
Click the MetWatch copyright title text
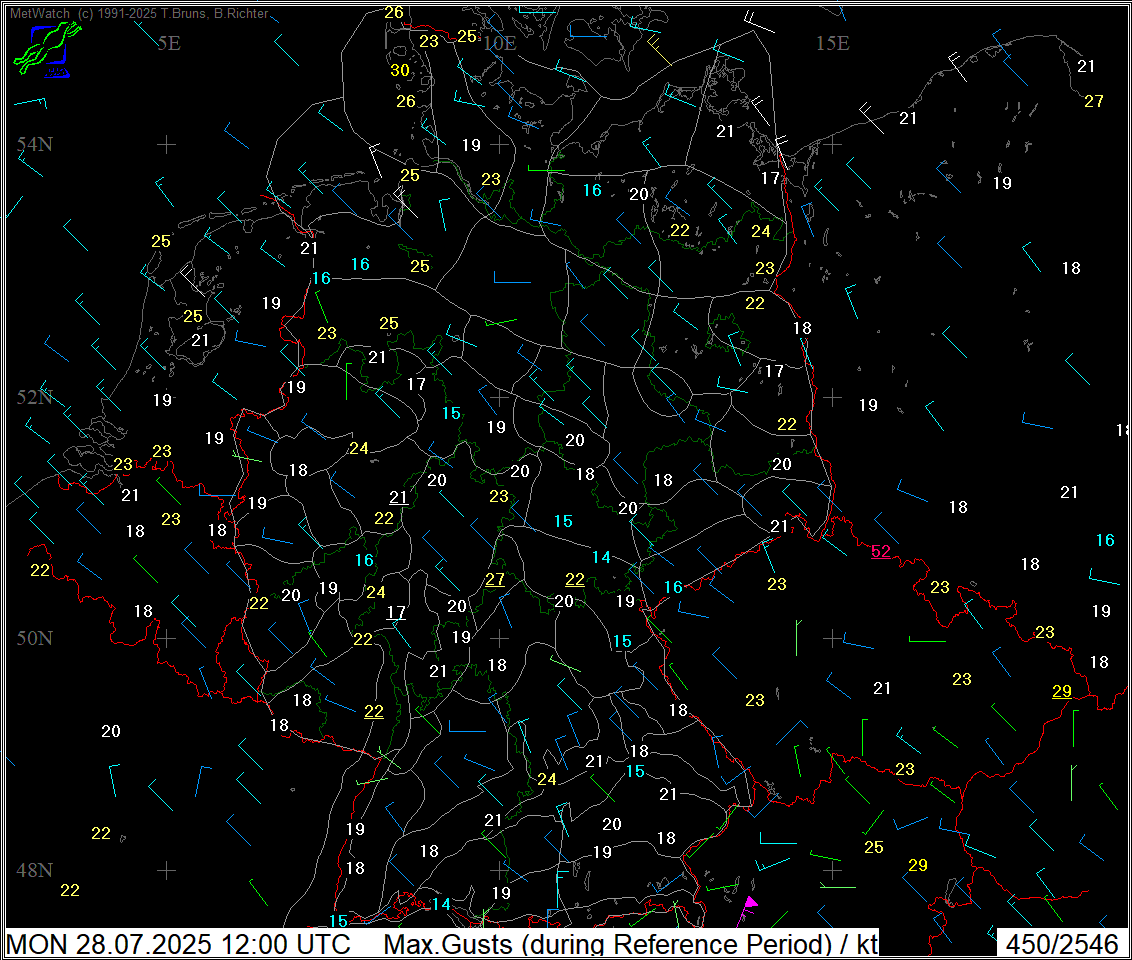coord(139,13)
